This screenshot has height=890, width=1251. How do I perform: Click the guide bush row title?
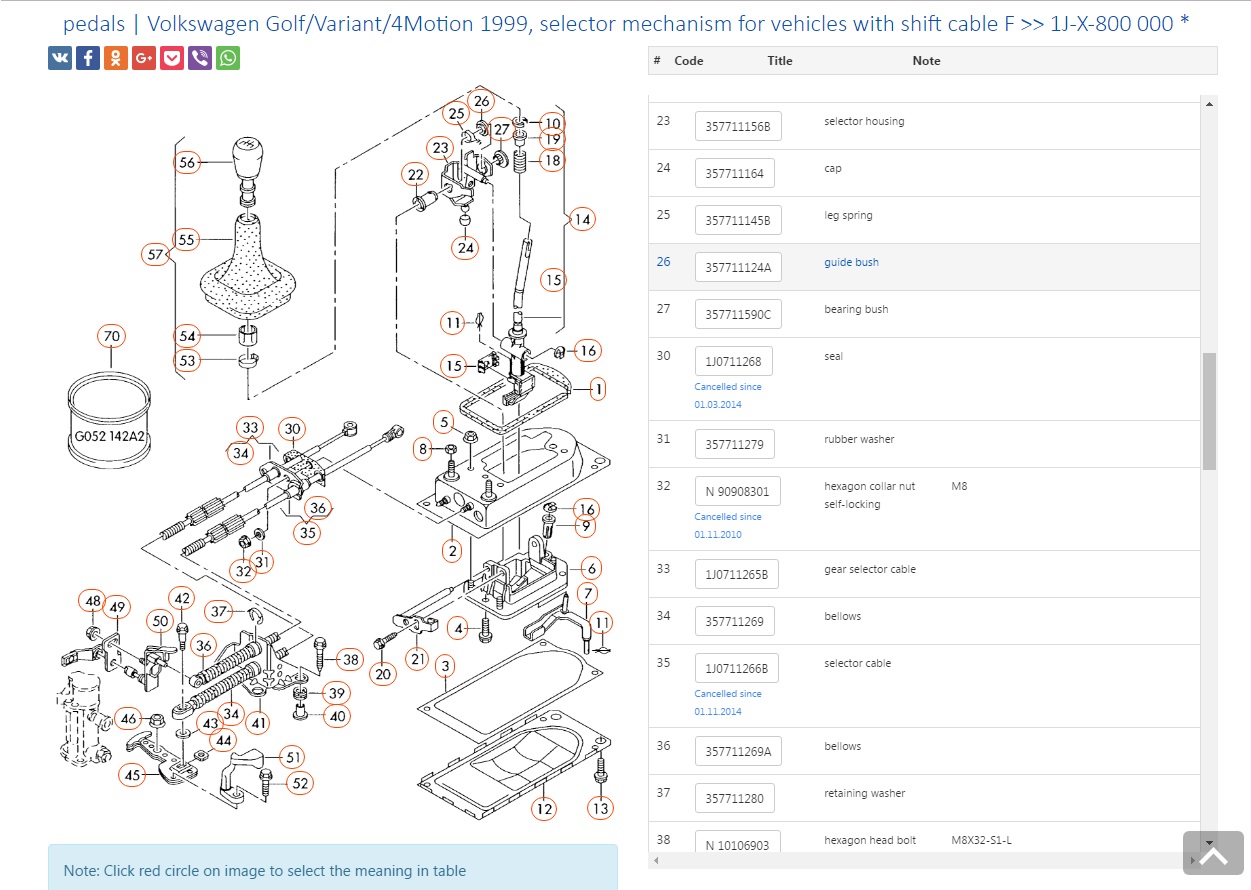851,263
